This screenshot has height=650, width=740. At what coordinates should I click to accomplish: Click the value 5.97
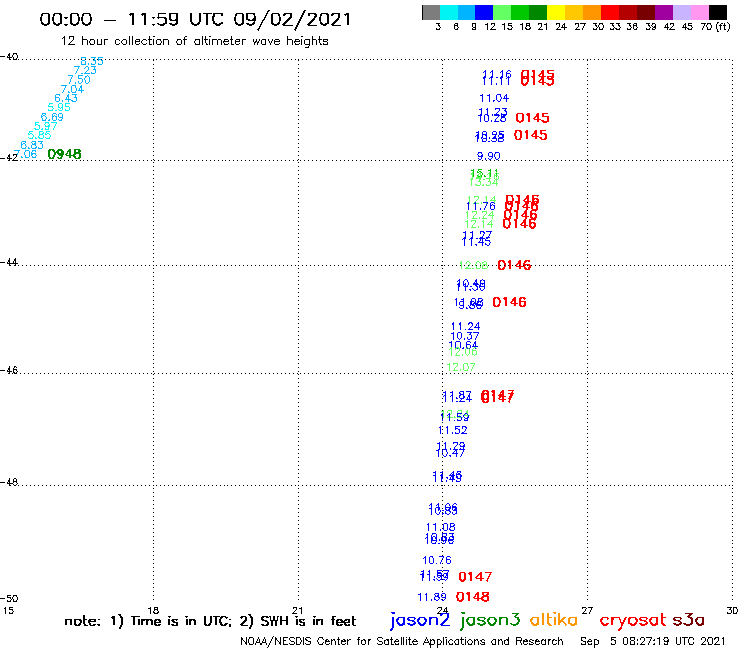point(46,126)
